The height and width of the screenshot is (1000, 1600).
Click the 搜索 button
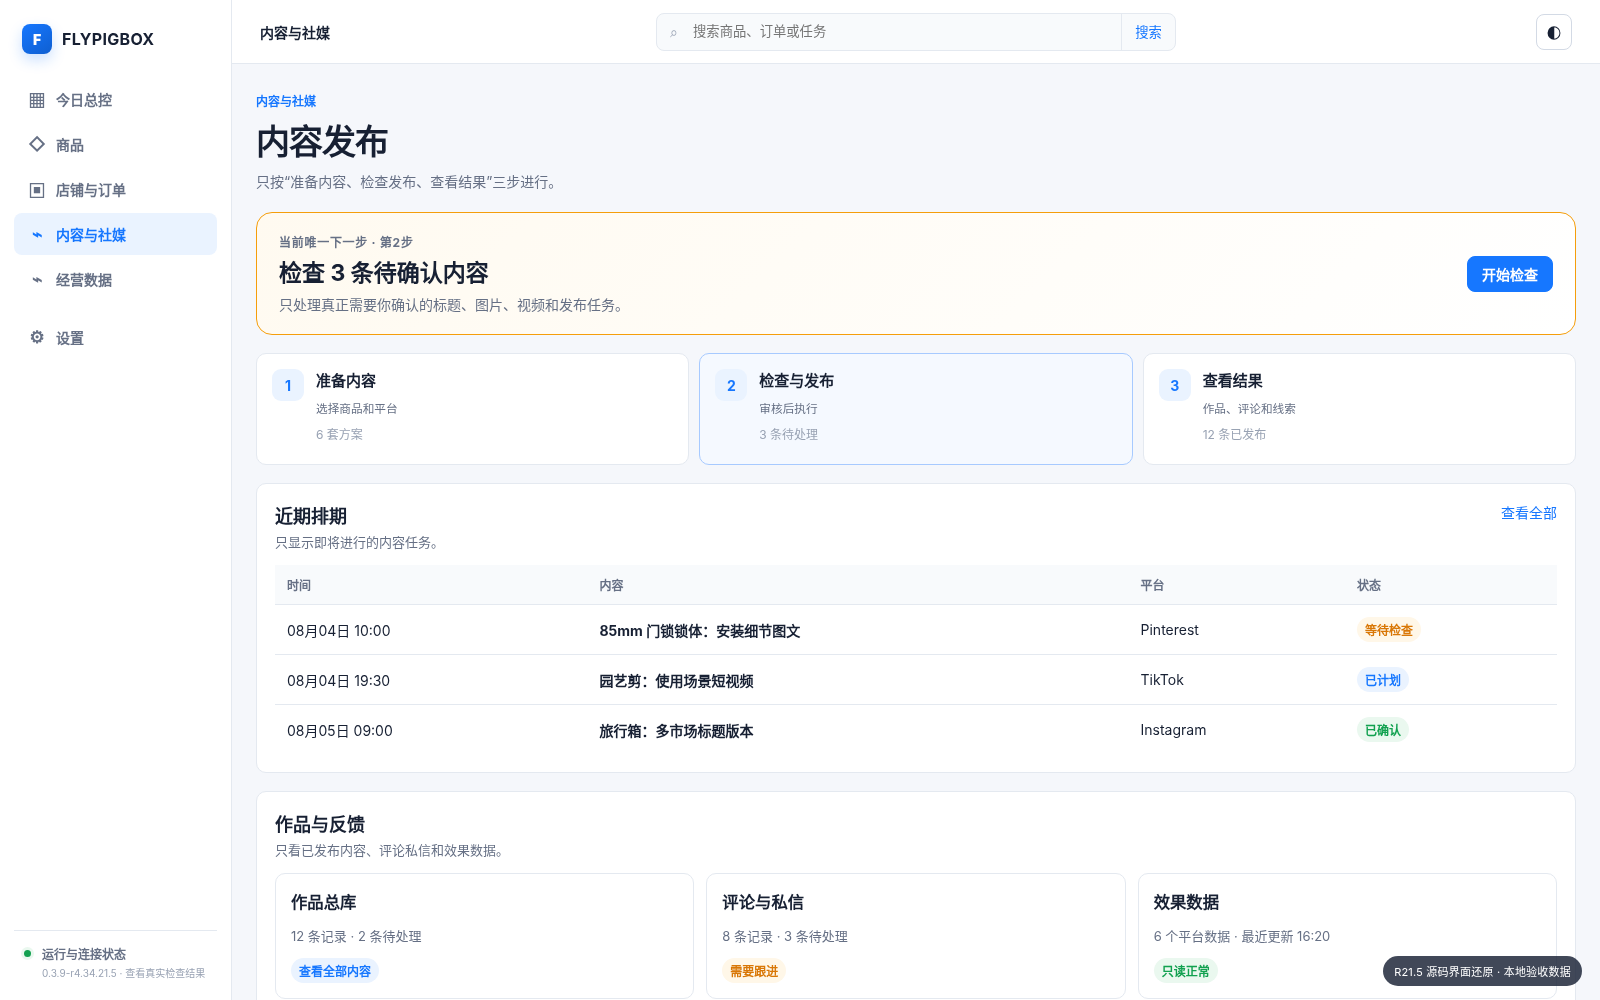coord(1148,32)
